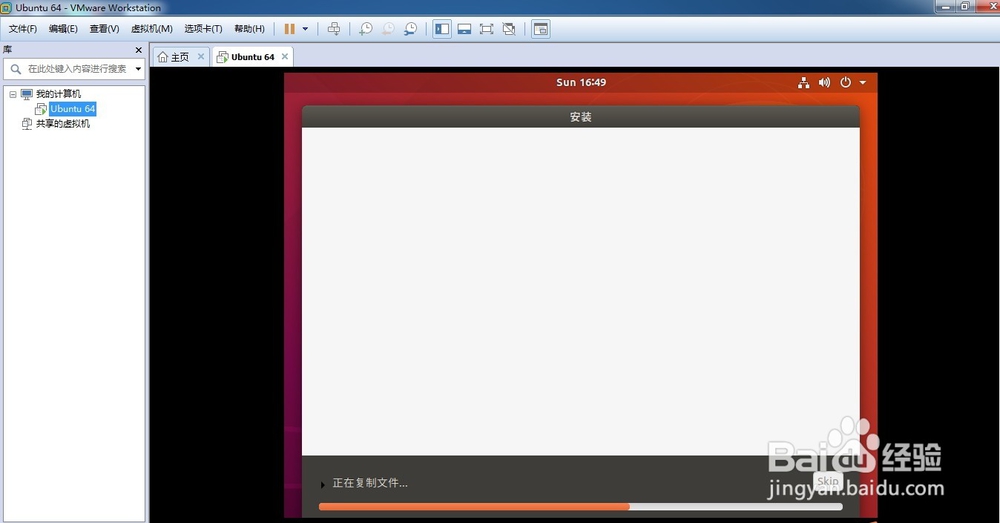
Task: Open the library search dropdown arrow
Action: pos(138,69)
